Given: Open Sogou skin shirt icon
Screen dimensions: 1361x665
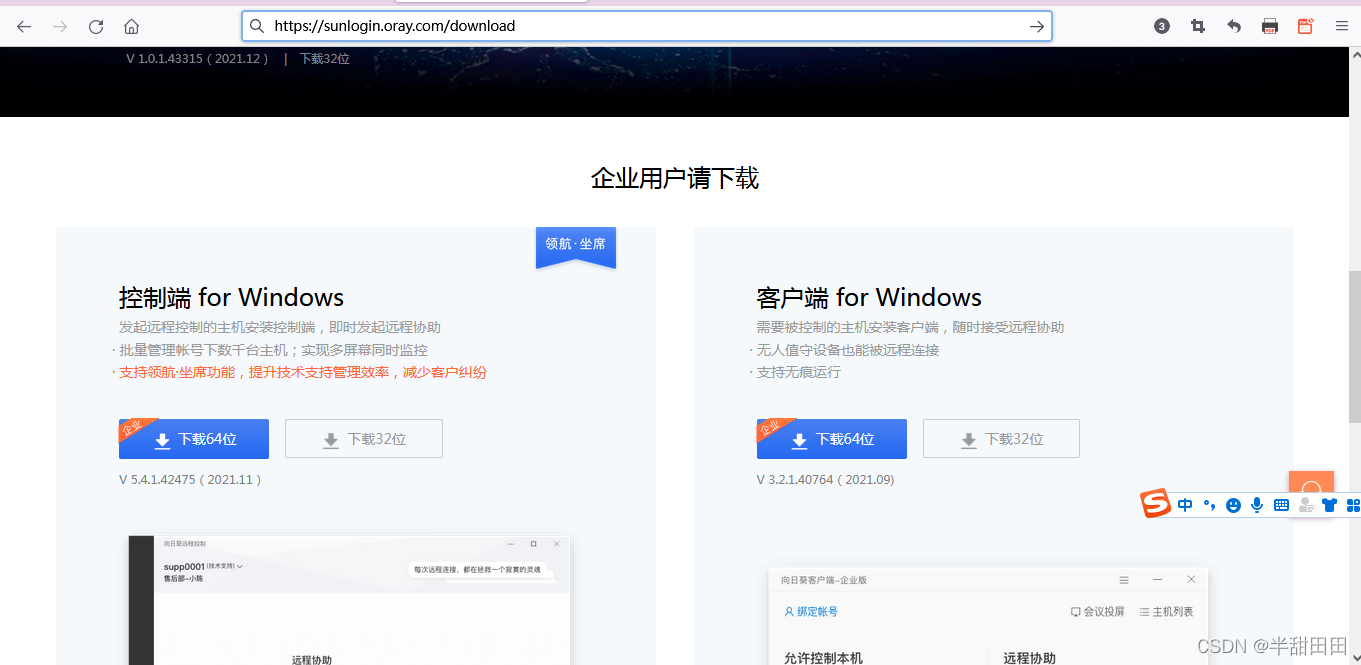Looking at the screenshot, I should coord(1329,505).
